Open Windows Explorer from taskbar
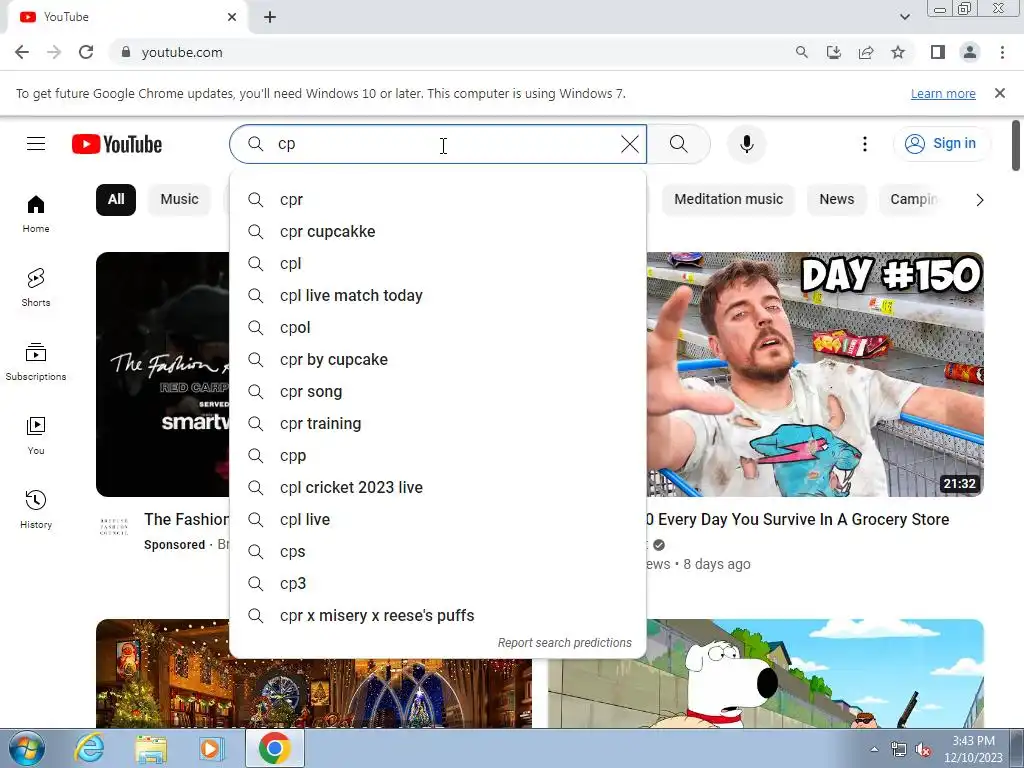The width and height of the screenshot is (1024, 768). pos(152,748)
